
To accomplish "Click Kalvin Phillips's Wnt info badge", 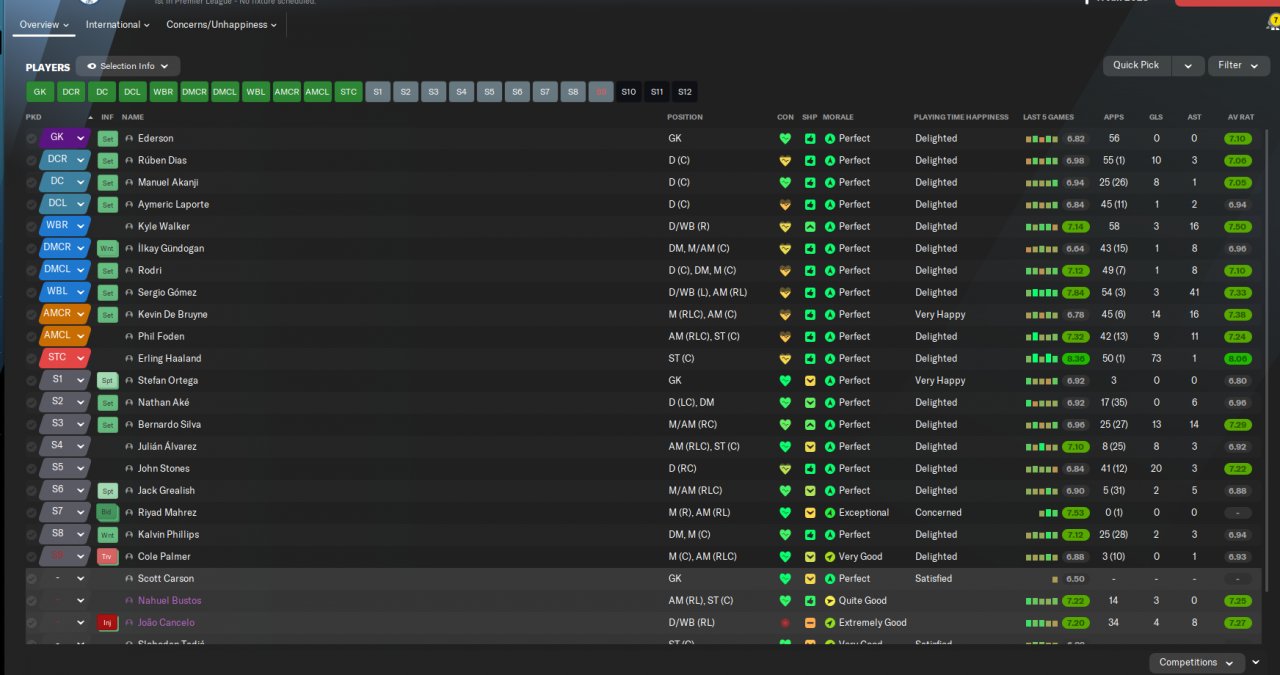I will 107,534.
